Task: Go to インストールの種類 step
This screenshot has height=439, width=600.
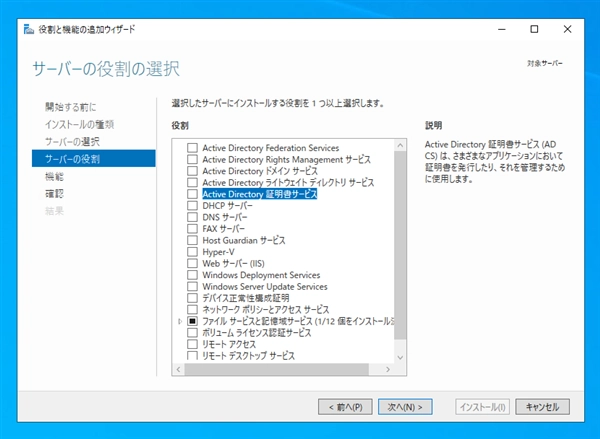Action: coord(79,124)
